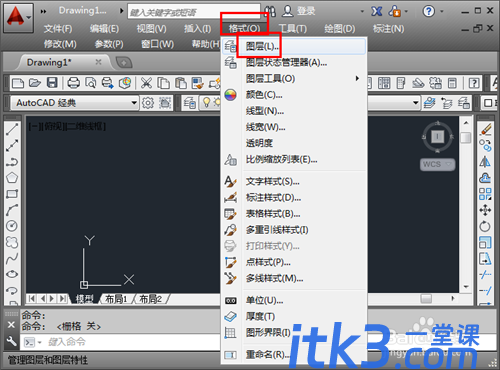Select the Drawing1* document tab

pyautogui.click(x=64, y=62)
